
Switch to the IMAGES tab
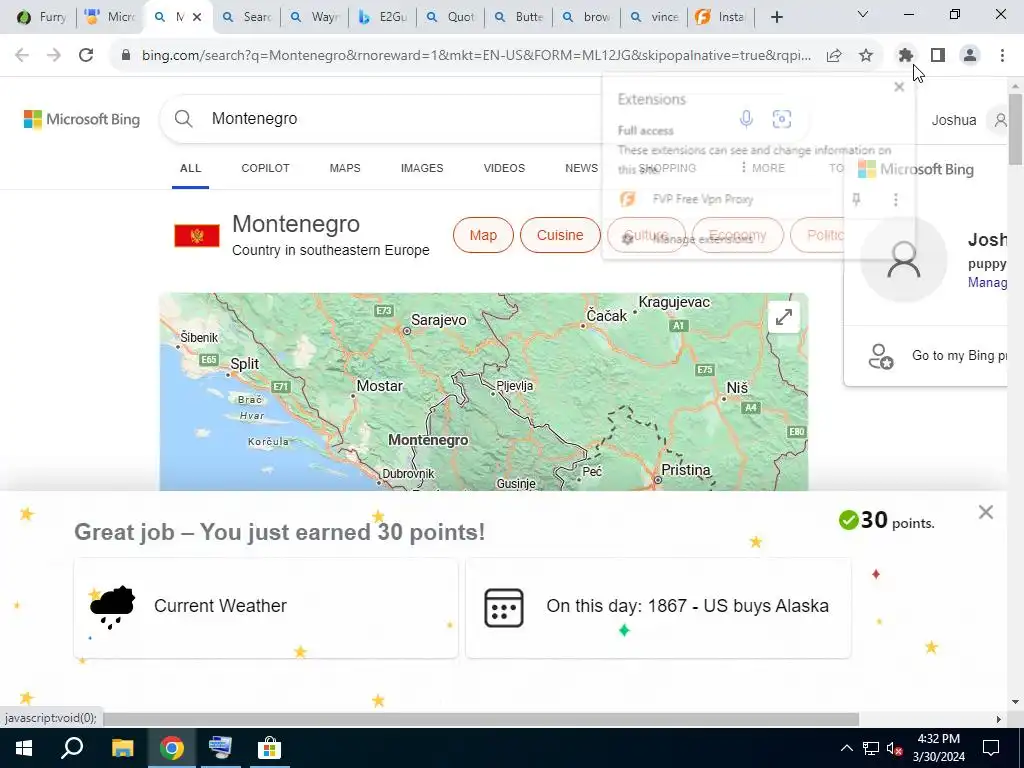tap(422, 168)
